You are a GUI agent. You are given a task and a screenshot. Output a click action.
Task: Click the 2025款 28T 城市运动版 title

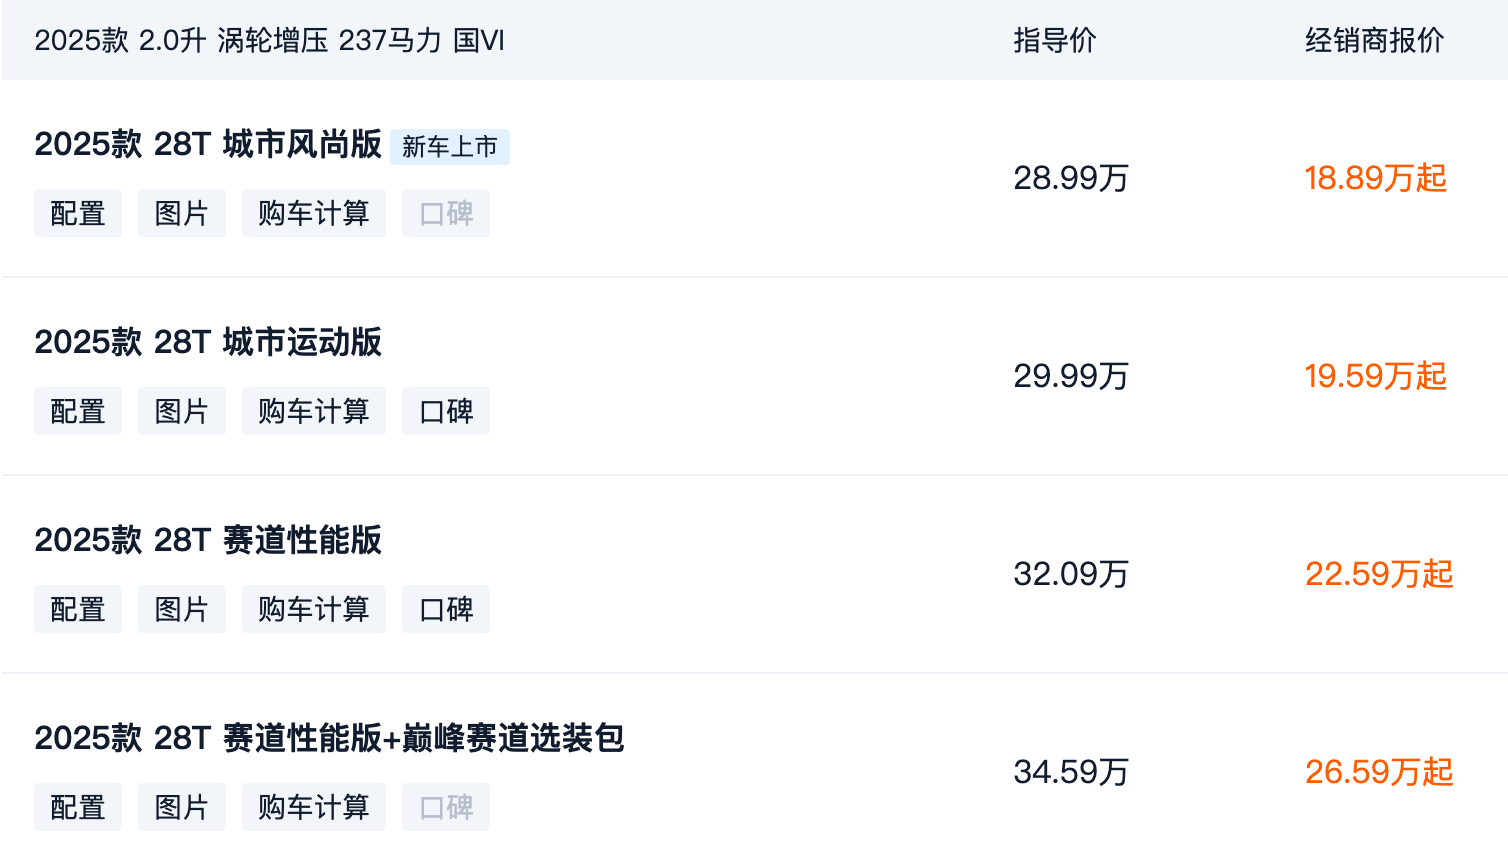click(x=208, y=343)
